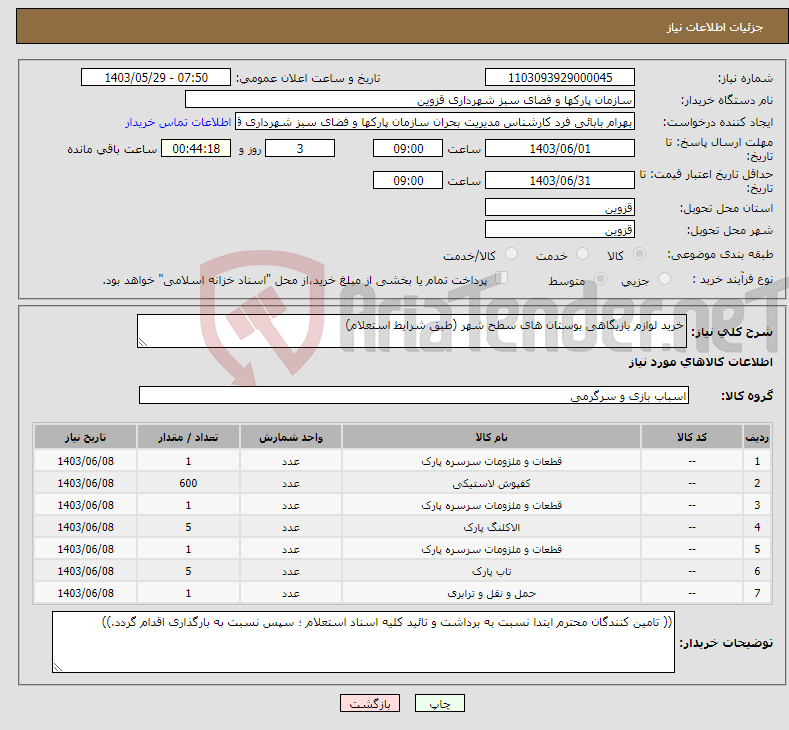Click the response deadline date 1403/06/01
Image resolution: width=789 pixels, height=730 pixels.
tap(560, 149)
